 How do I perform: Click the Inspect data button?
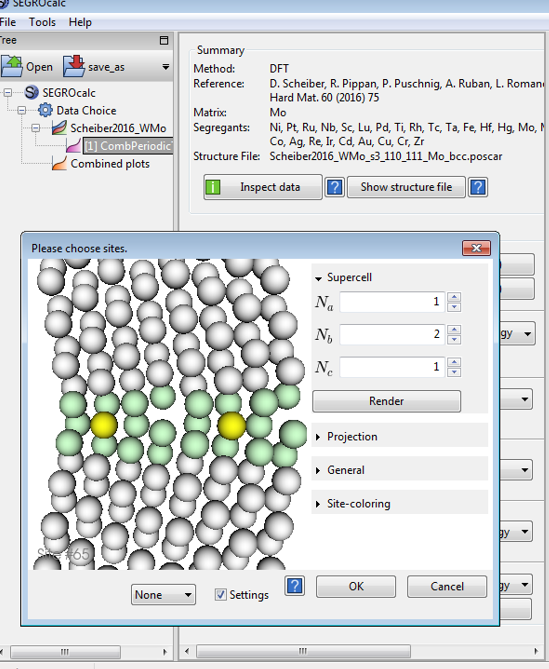coord(263,187)
